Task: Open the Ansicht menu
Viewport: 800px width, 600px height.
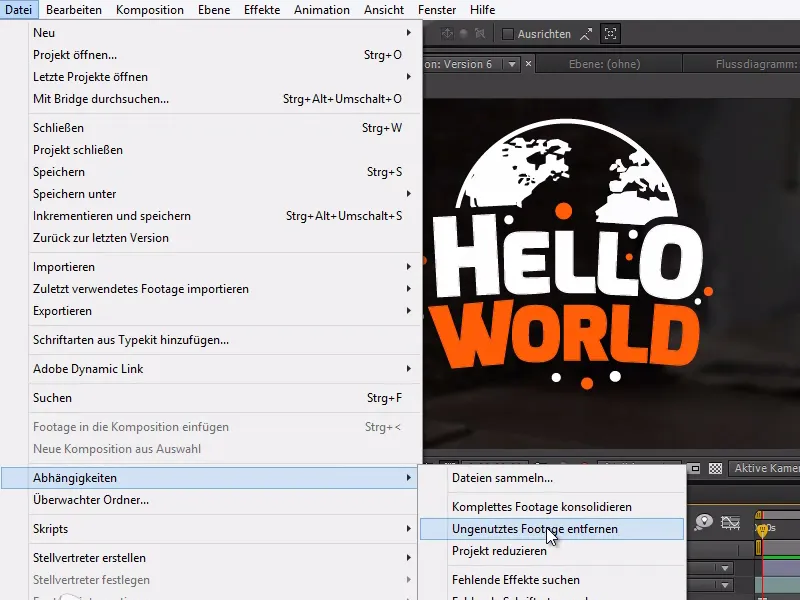Action: click(384, 10)
